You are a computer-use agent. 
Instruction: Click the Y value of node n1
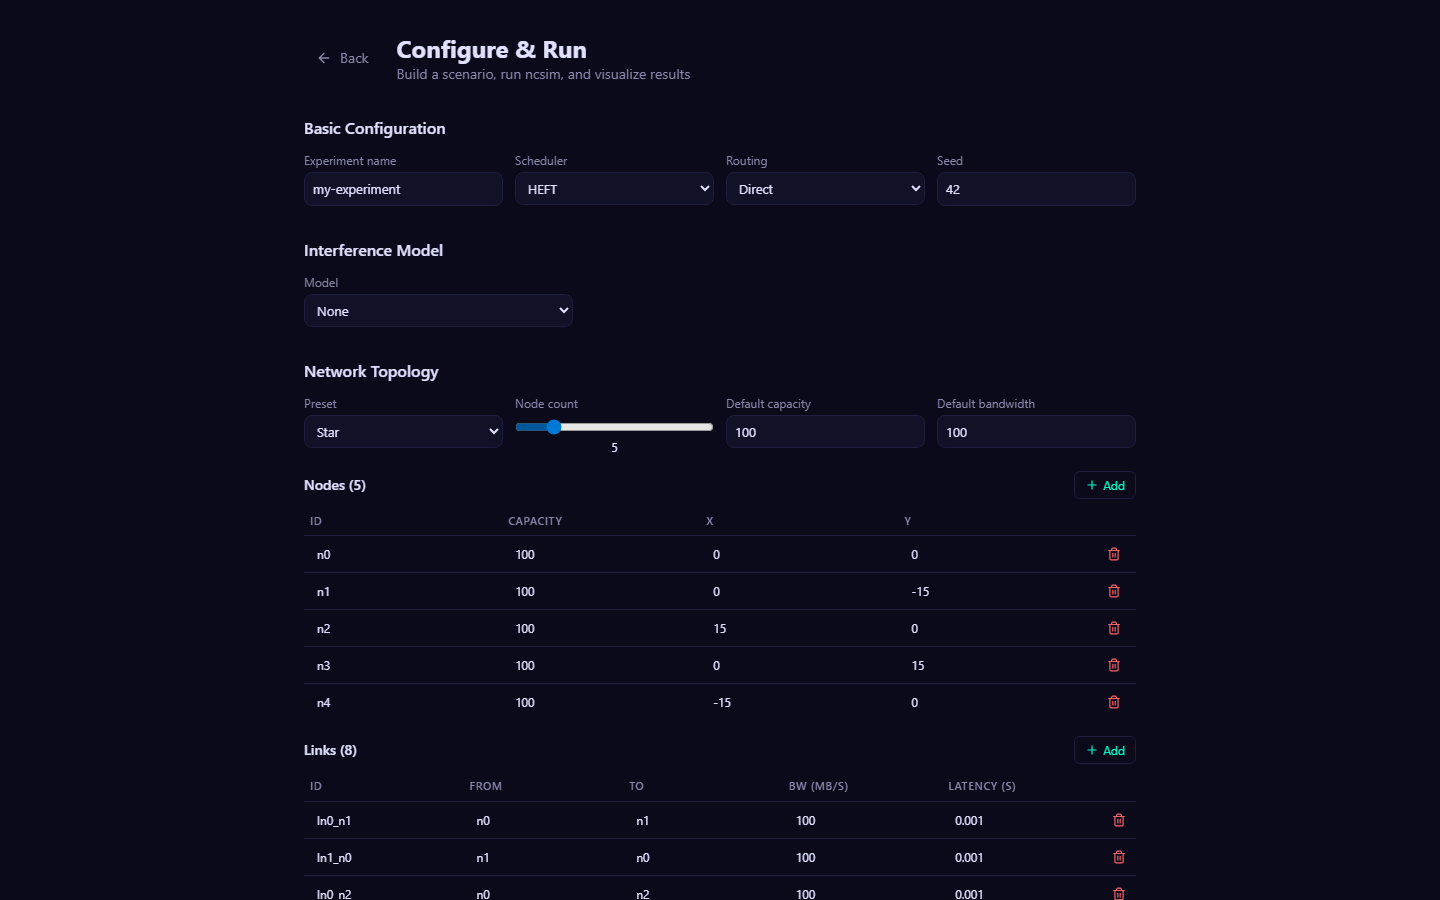tap(920, 591)
